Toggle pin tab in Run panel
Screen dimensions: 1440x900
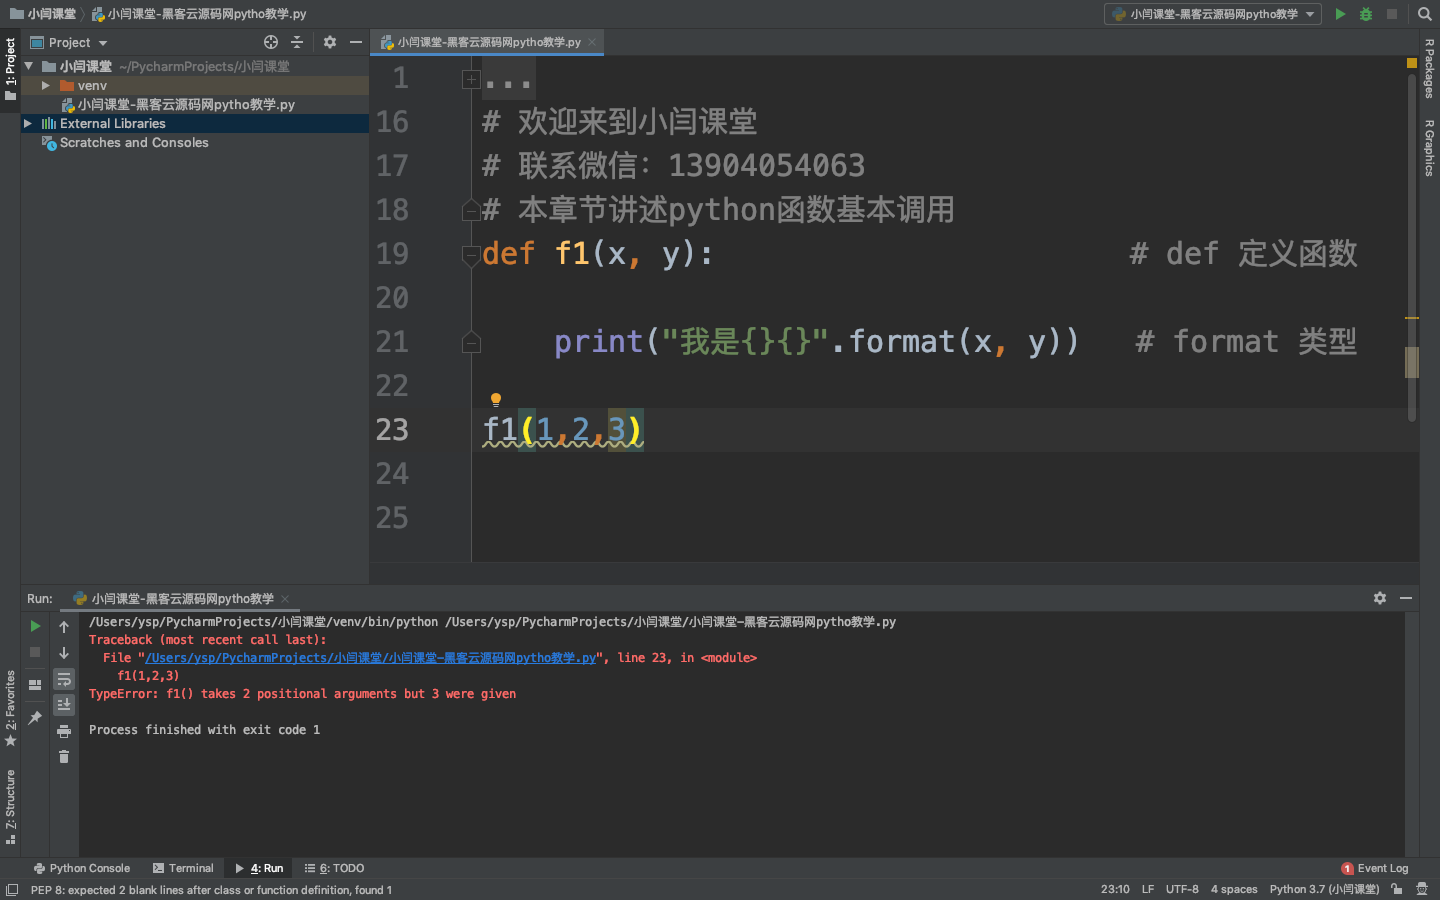[x=35, y=718]
